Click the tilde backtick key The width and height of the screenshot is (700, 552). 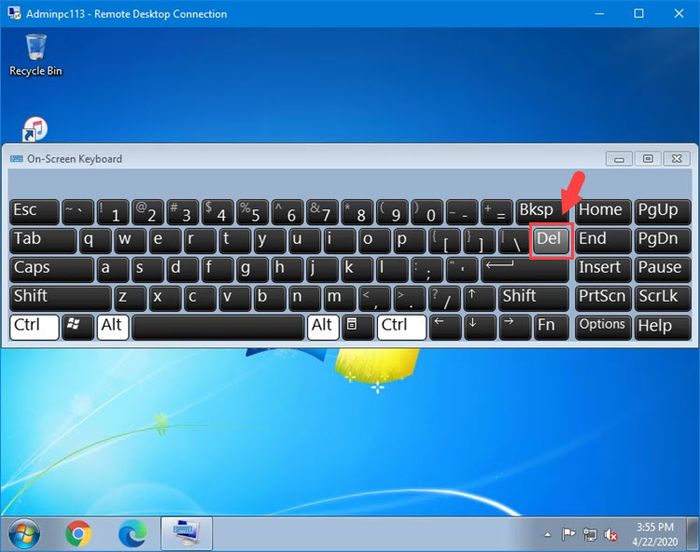[x=78, y=212]
